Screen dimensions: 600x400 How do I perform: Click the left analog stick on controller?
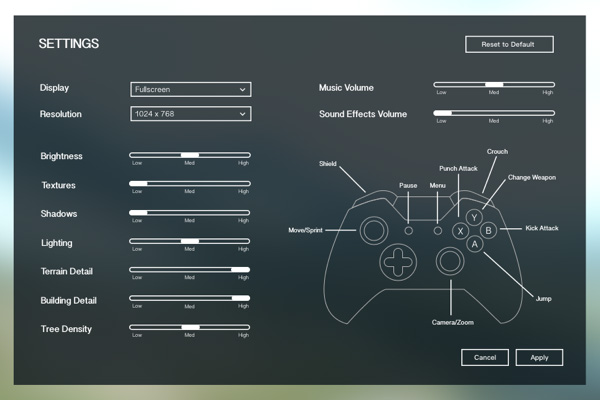tap(372, 230)
